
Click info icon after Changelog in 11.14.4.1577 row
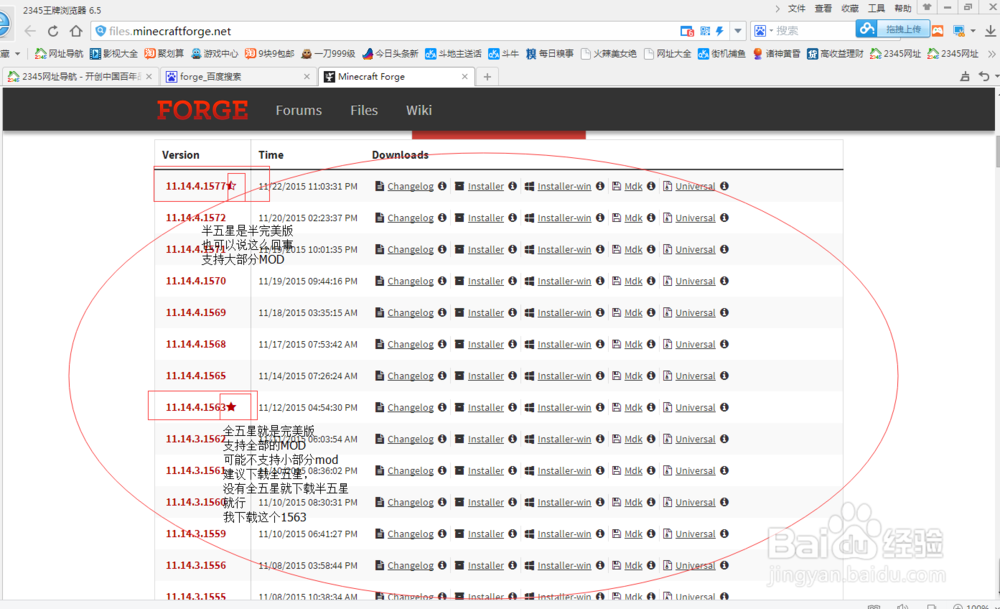pos(442,186)
